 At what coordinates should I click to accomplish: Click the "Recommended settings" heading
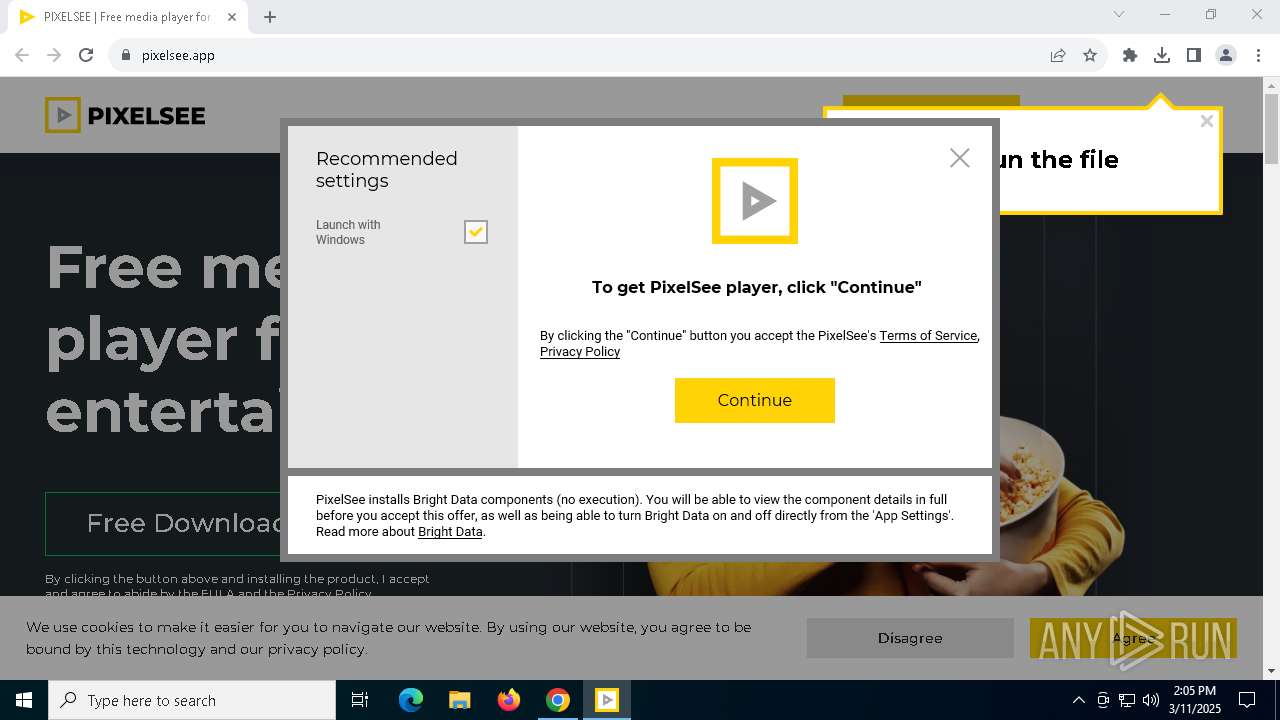[x=387, y=170]
